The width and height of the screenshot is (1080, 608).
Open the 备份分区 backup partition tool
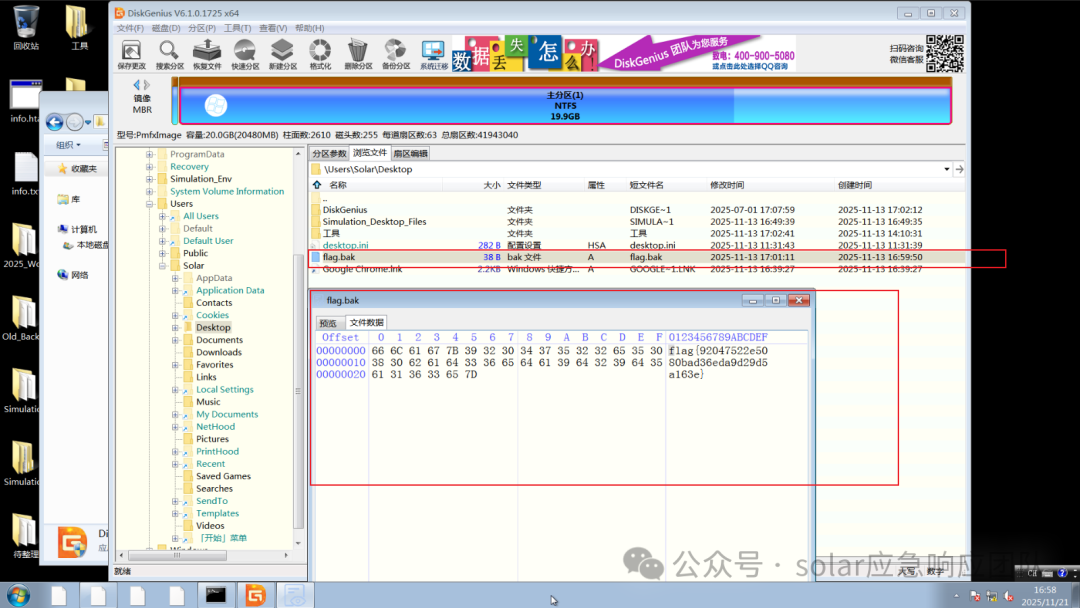(x=395, y=54)
